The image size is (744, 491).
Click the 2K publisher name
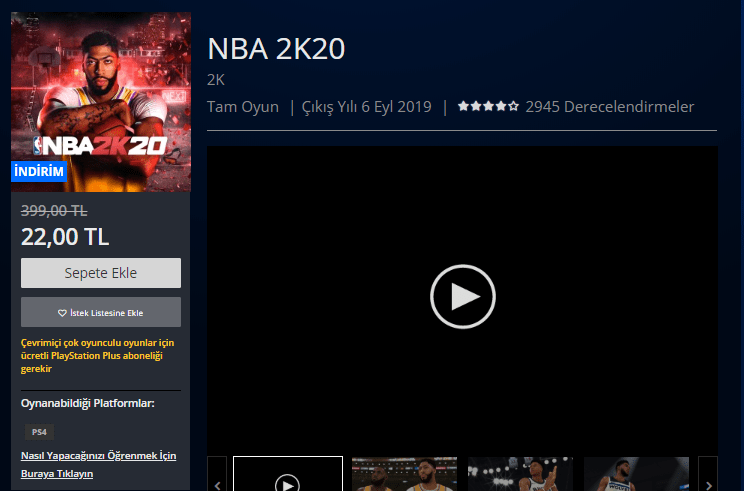pos(216,80)
